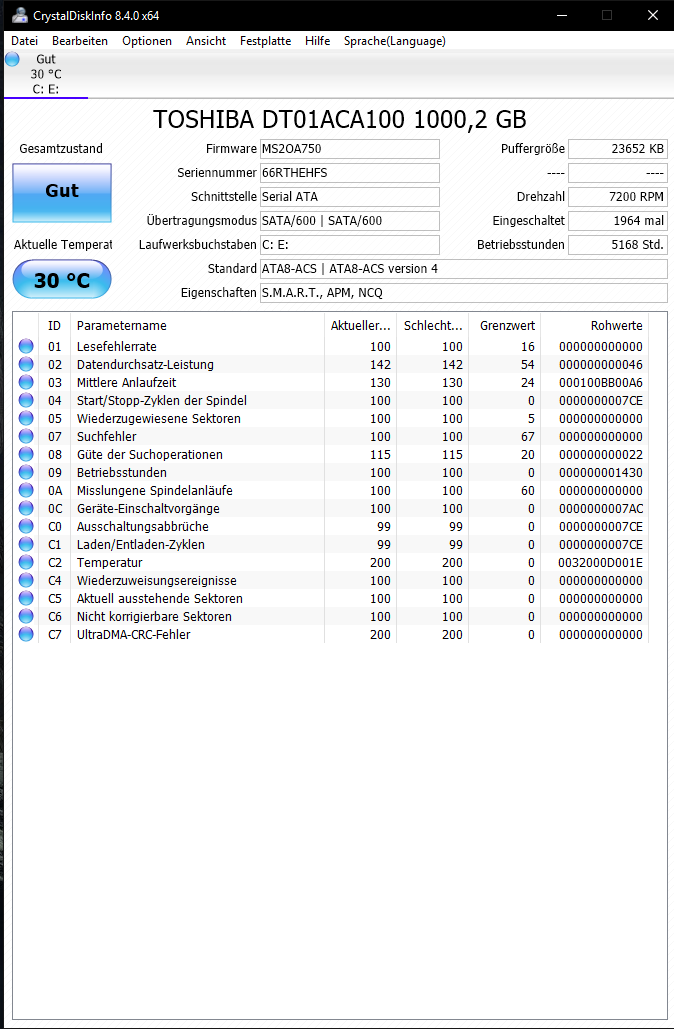The height and width of the screenshot is (1029, 674).
Task: Click Grenzwert 54 in Datendurchsatz-Leistung row
Action: pyautogui.click(x=528, y=364)
